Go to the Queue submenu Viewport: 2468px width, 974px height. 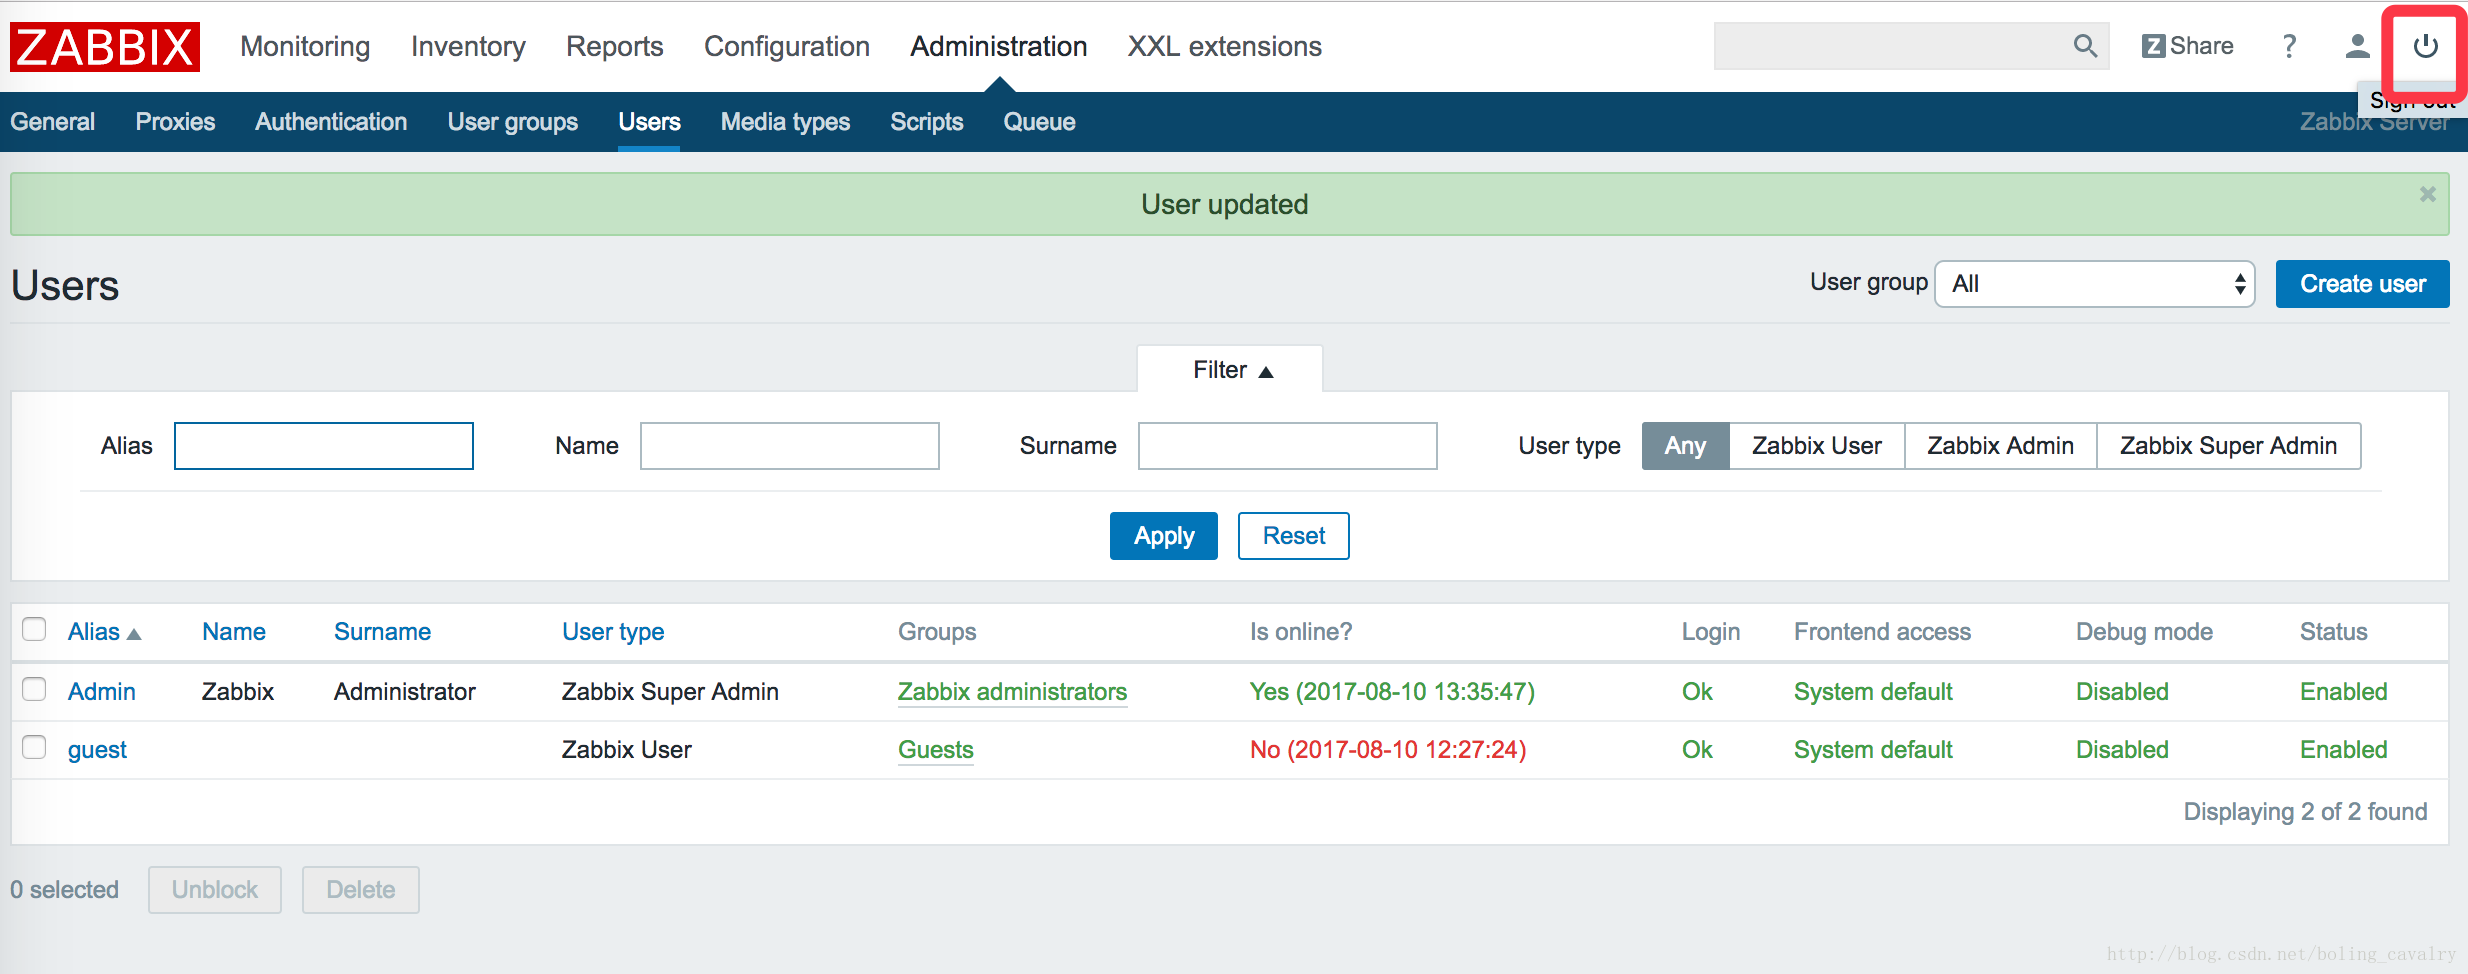pyautogui.click(x=1039, y=122)
